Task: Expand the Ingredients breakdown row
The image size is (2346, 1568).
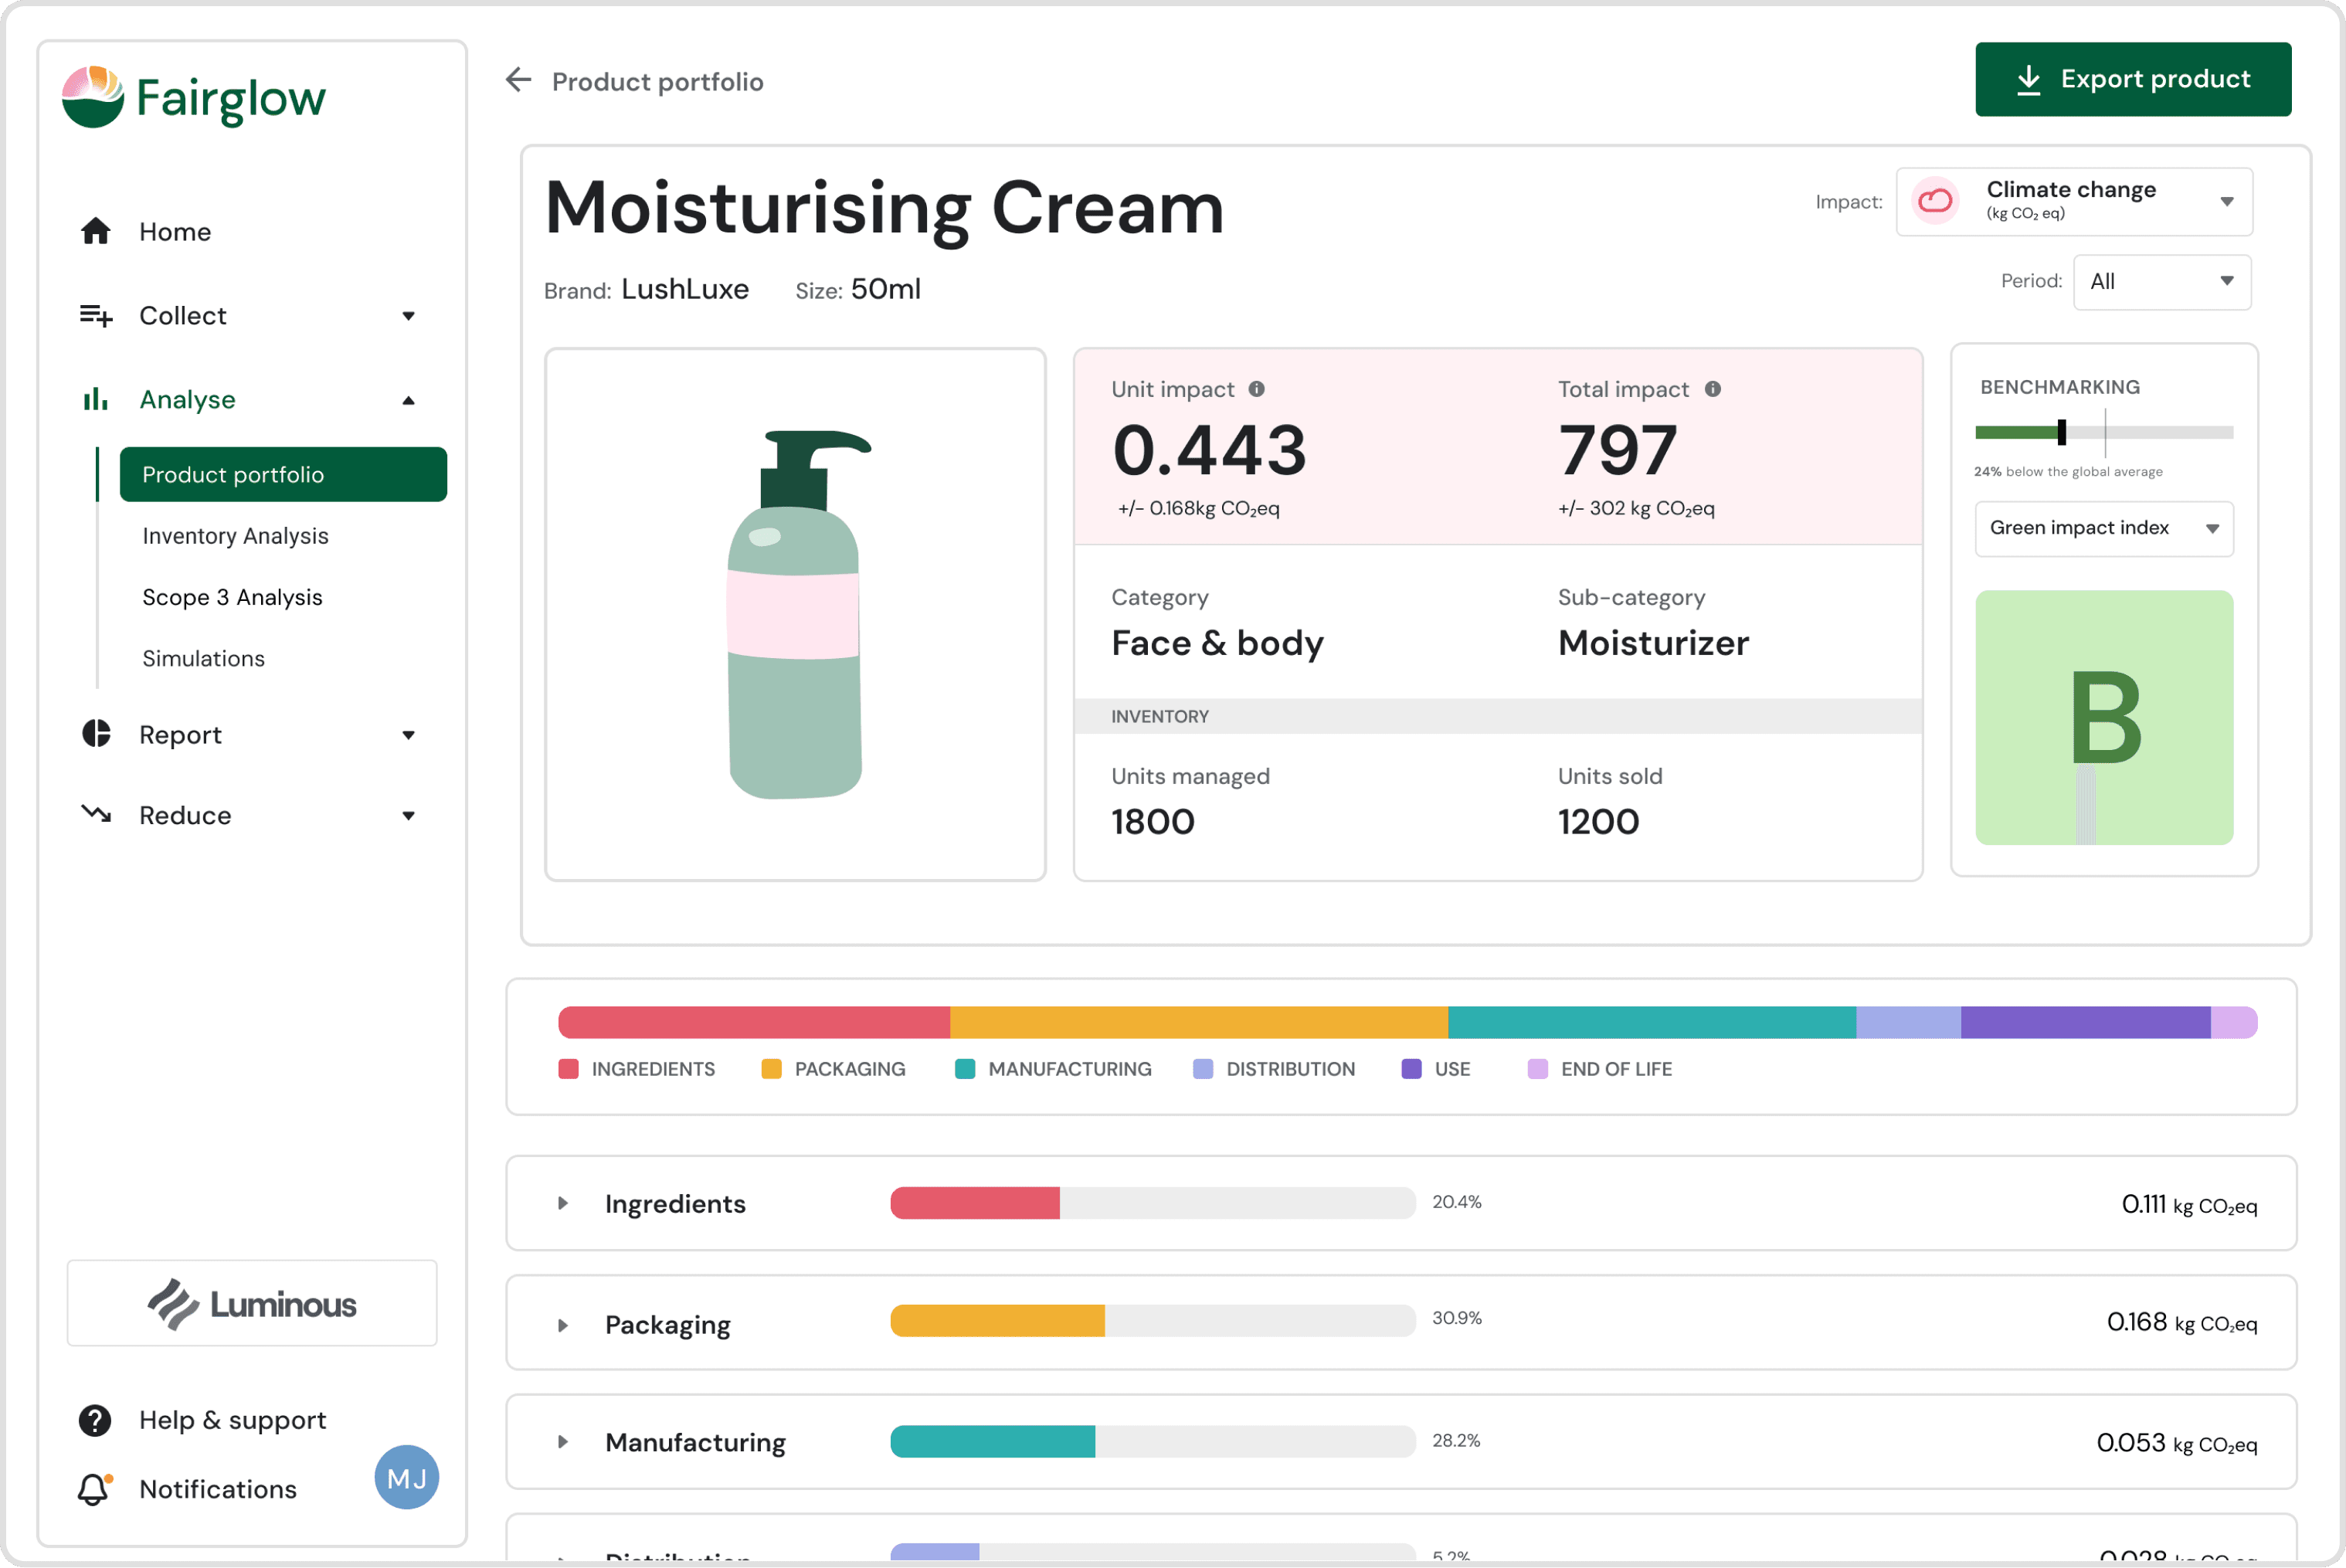Action: pyautogui.click(x=563, y=1203)
